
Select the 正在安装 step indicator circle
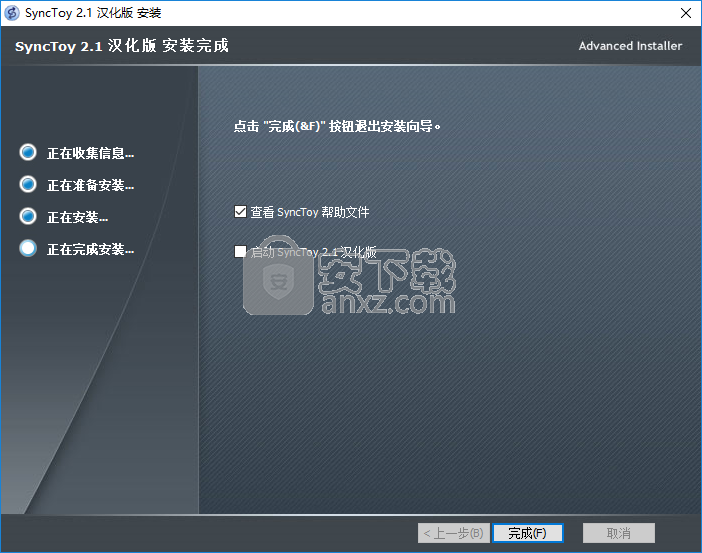28,216
